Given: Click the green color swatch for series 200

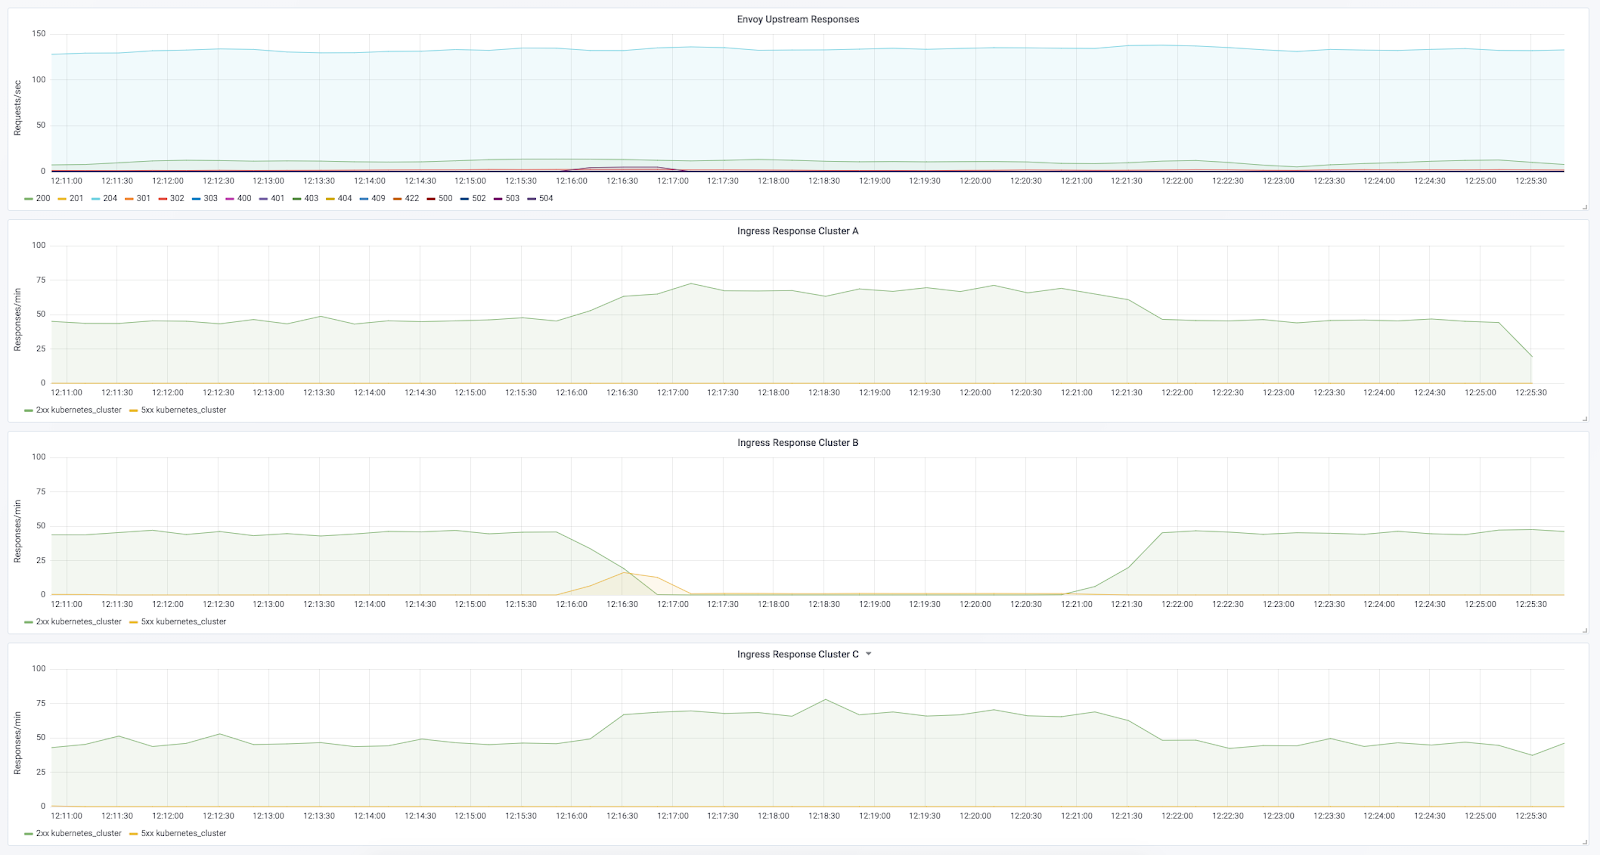Looking at the screenshot, I should tap(29, 199).
